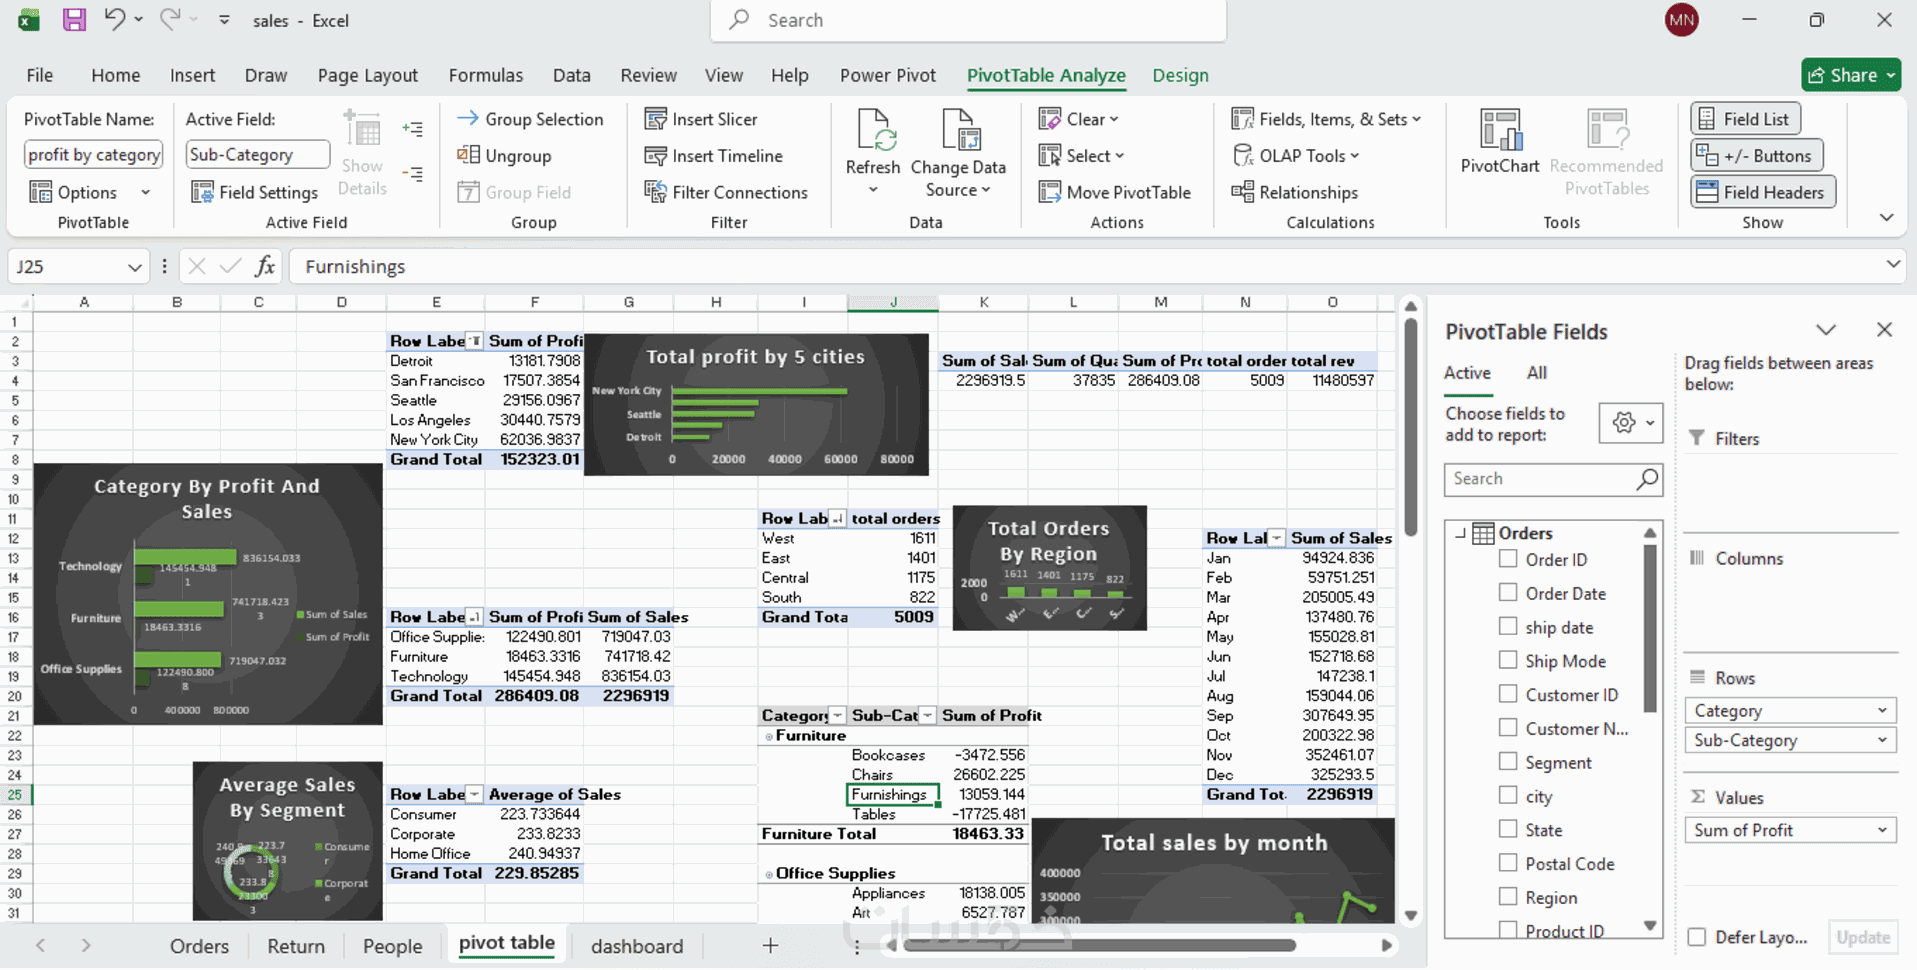Image resolution: width=1917 pixels, height=970 pixels.
Task: Check the Order ID field checkbox
Action: point(1508,559)
